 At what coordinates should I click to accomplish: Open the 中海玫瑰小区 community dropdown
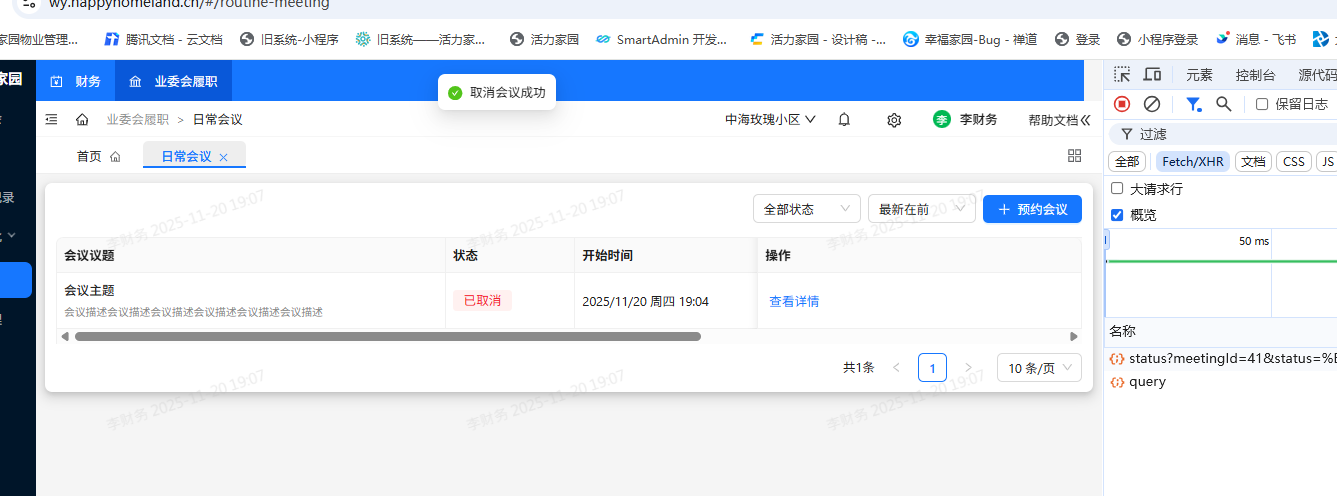pos(770,120)
